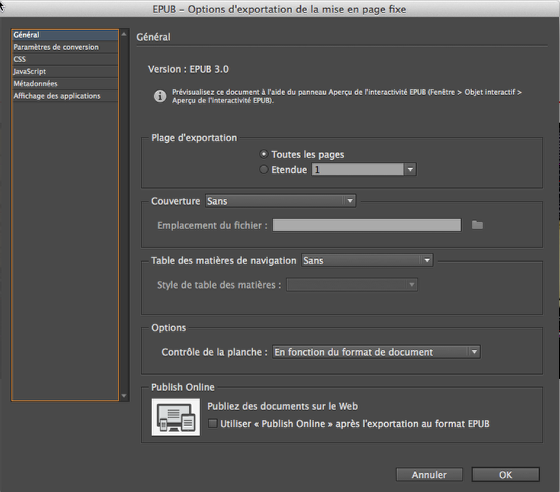Click the sidebar scroll down arrow
The image size is (560, 492).
pos(124,396)
